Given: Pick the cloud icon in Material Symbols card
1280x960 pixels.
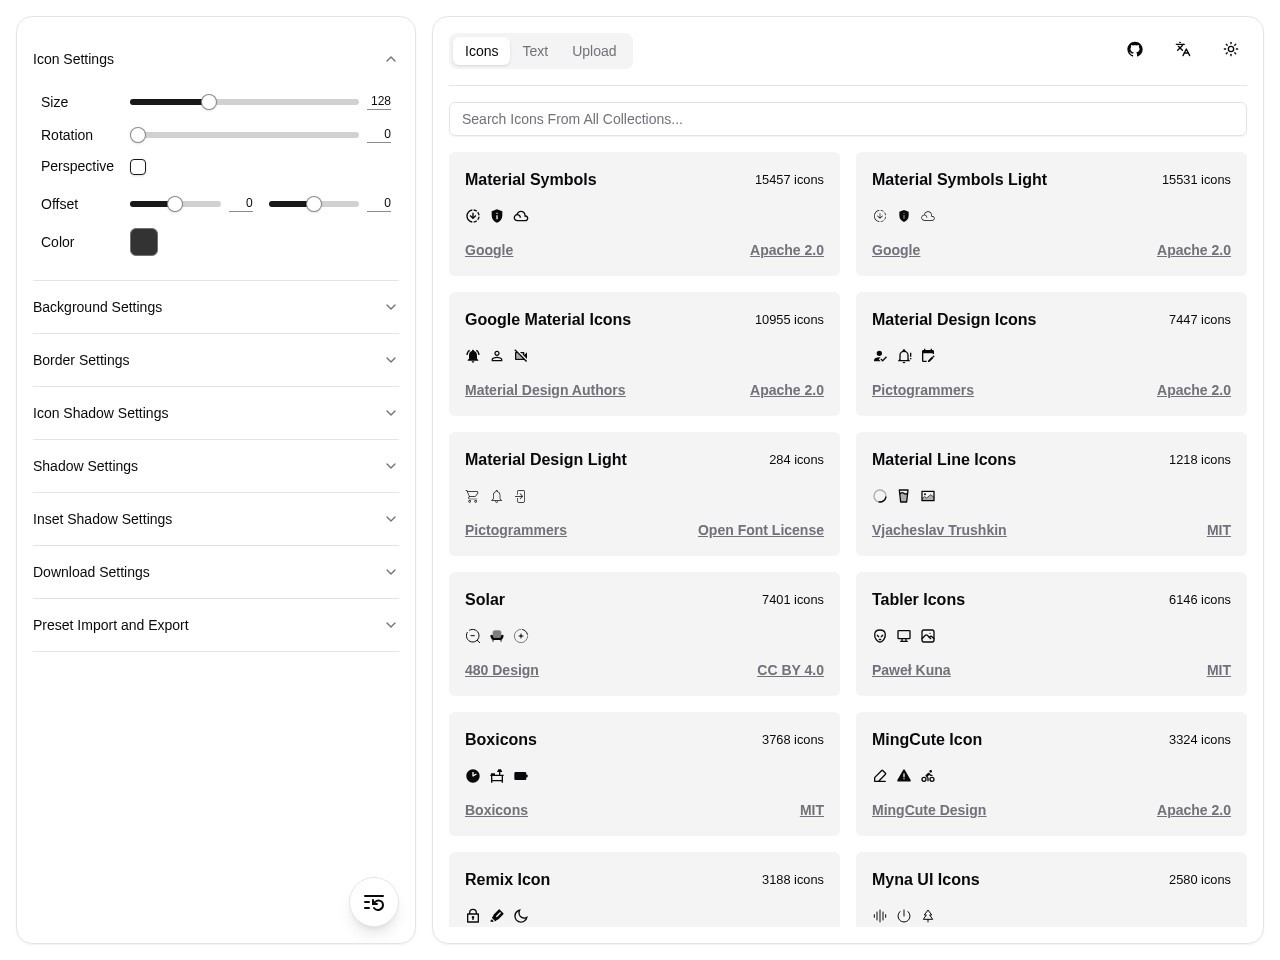Looking at the screenshot, I should (x=521, y=216).
